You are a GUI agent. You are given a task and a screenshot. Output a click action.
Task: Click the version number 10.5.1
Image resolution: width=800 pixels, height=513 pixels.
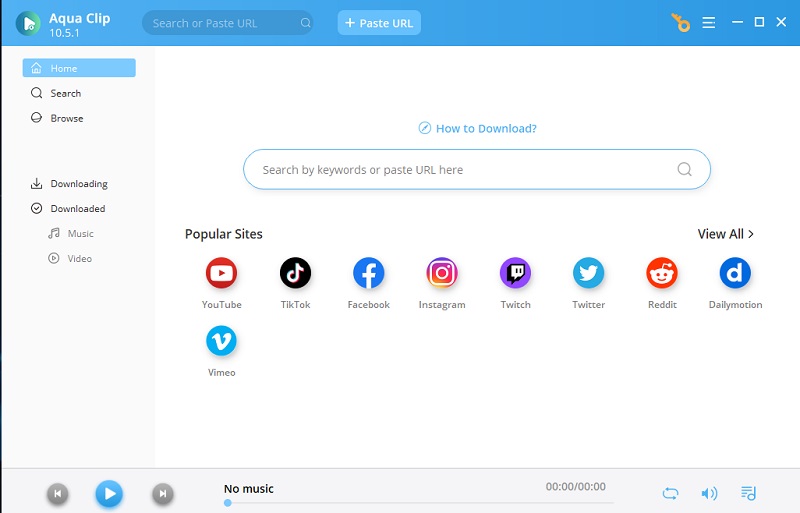(x=64, y=33)
